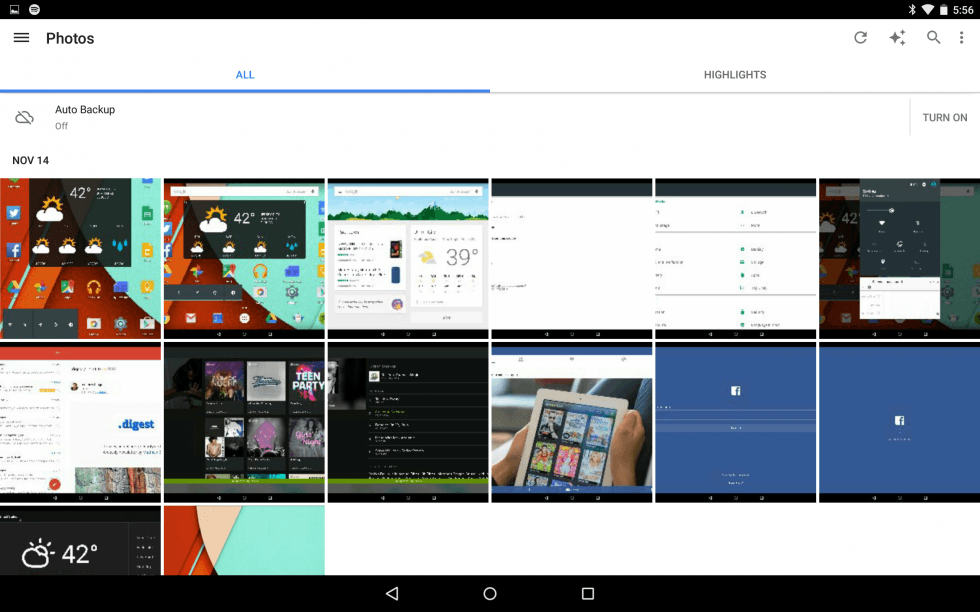Open Auto Awesome sparkle icon
Screen dimensions: 980x612
pos(897,38)
